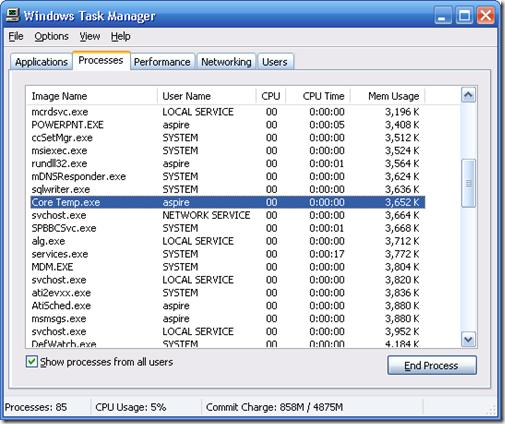Click the CPU Usage: 5% status entry
Image resolution: width=505 pixels, height=424 pixels.
pyautogui.click(x=131, y=407)
